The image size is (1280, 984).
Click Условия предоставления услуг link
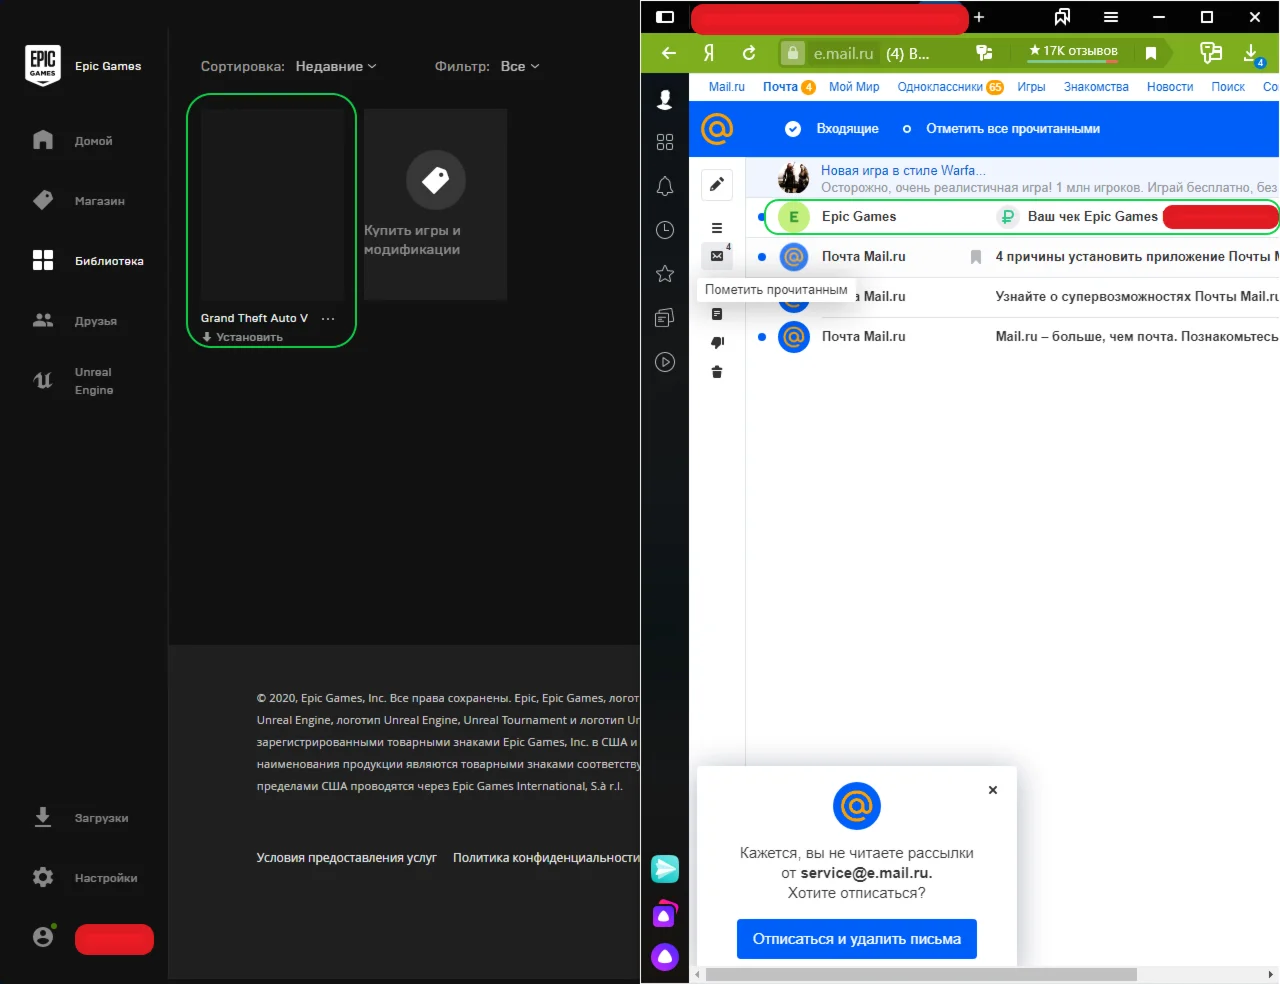pyautogui.click(x=346, y=858)
